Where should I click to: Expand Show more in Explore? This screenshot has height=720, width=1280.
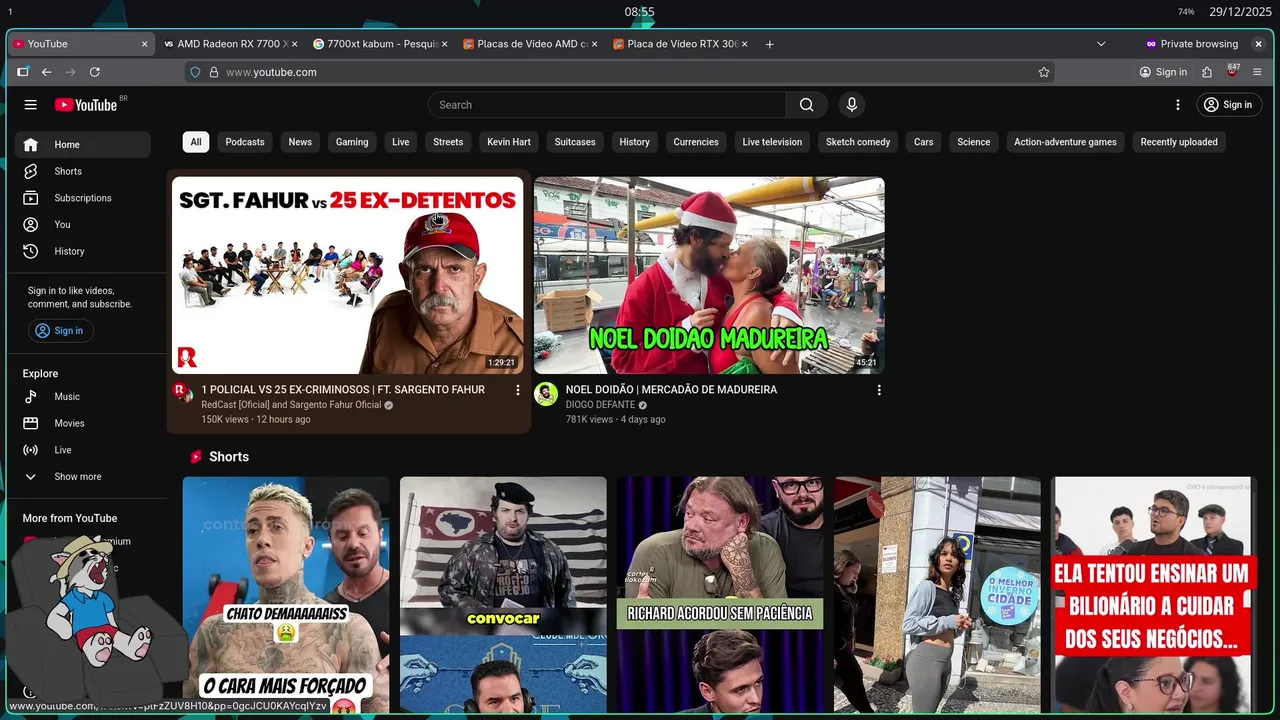click(82, 477)
